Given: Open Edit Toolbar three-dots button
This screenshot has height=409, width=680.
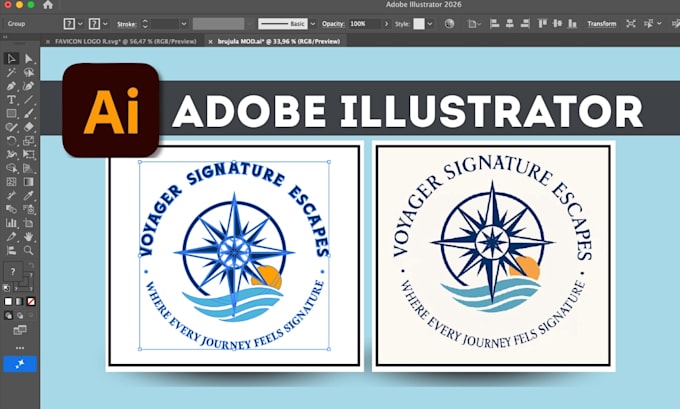Looking at the screenshot, I should pos(20,348).
